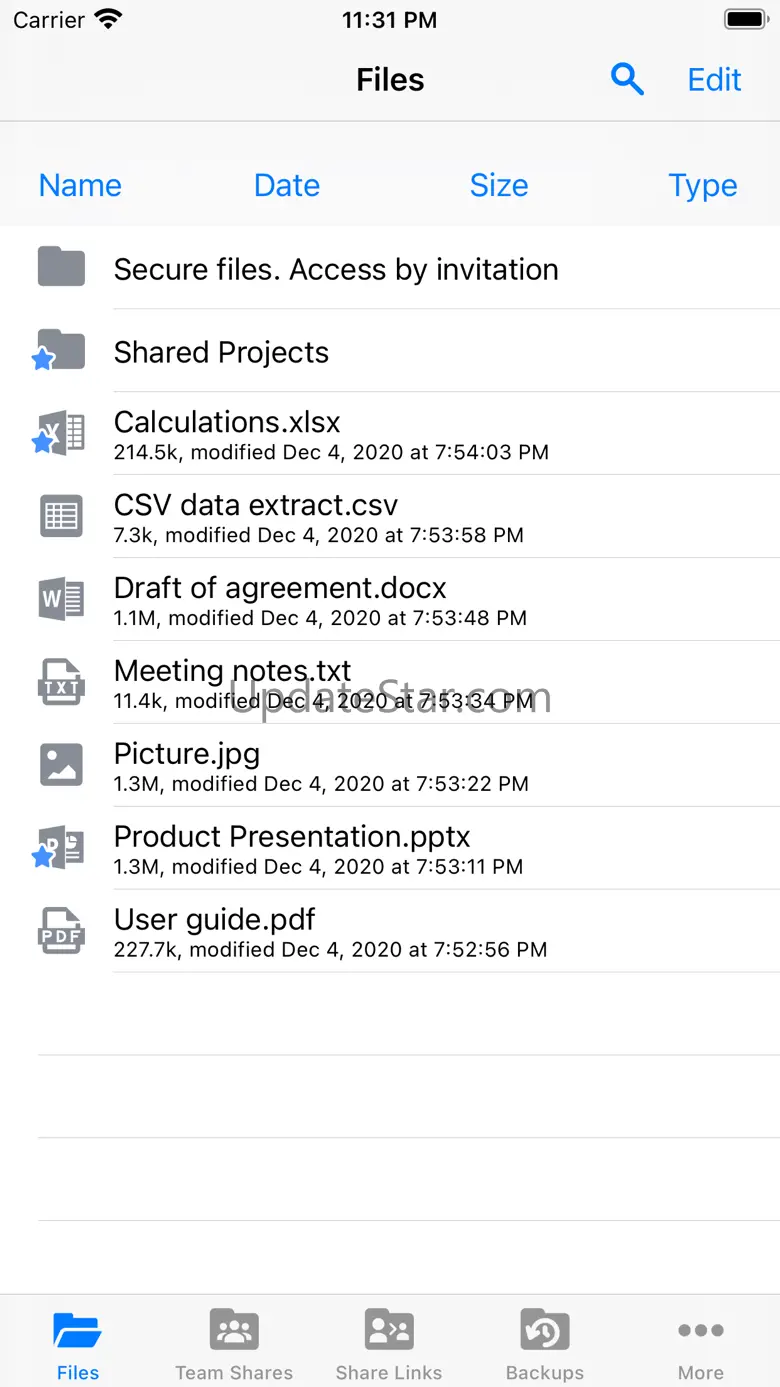Image resolution: width=780 pixels, height=1387 pixels.
Task: Tap the search magnifier icon
Action: coord(627,79)
